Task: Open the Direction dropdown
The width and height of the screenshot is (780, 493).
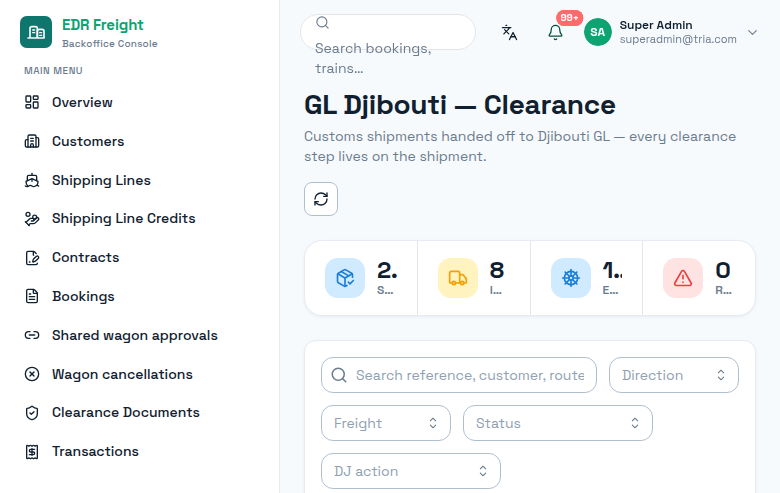Action: pyautogui.click(x=674, y=375)
